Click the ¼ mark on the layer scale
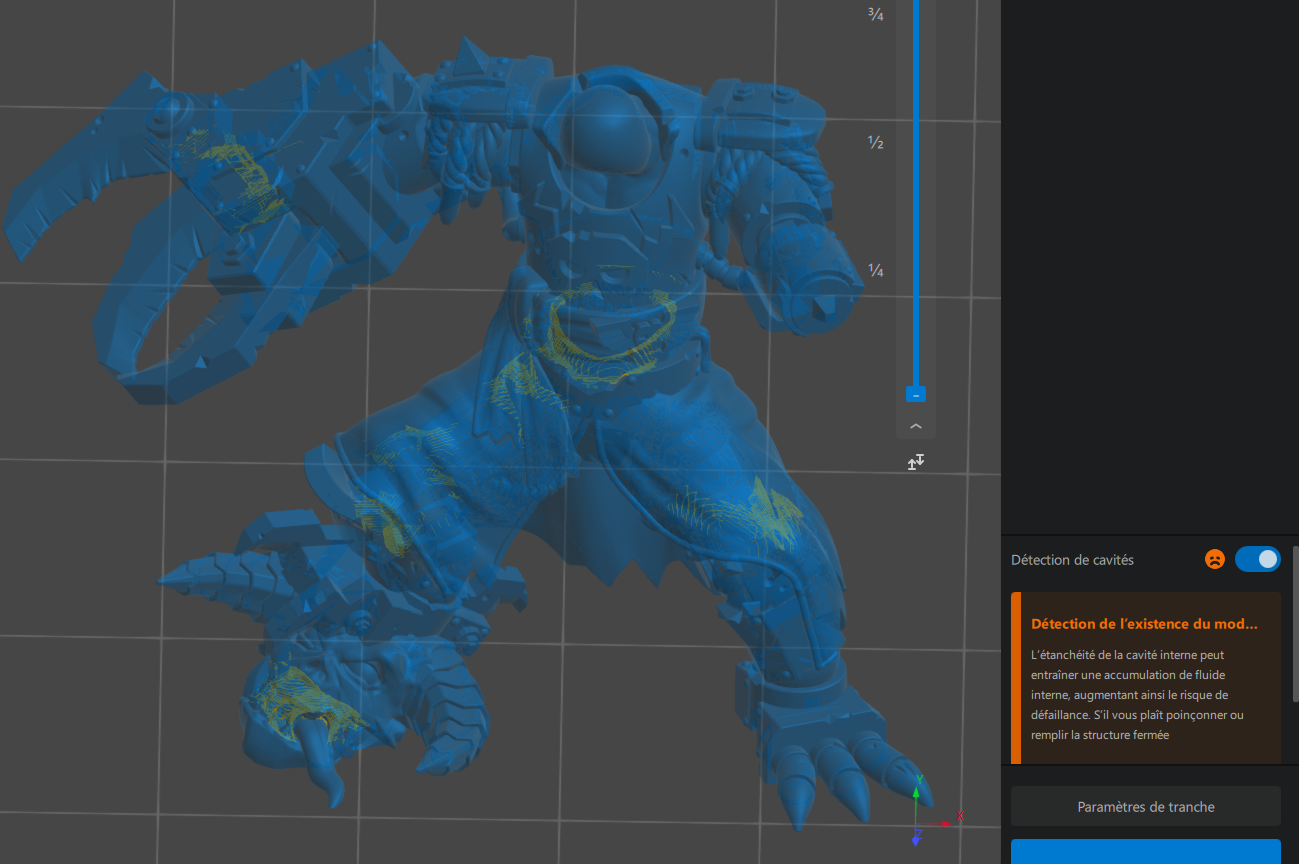 [x=875, y=271]
